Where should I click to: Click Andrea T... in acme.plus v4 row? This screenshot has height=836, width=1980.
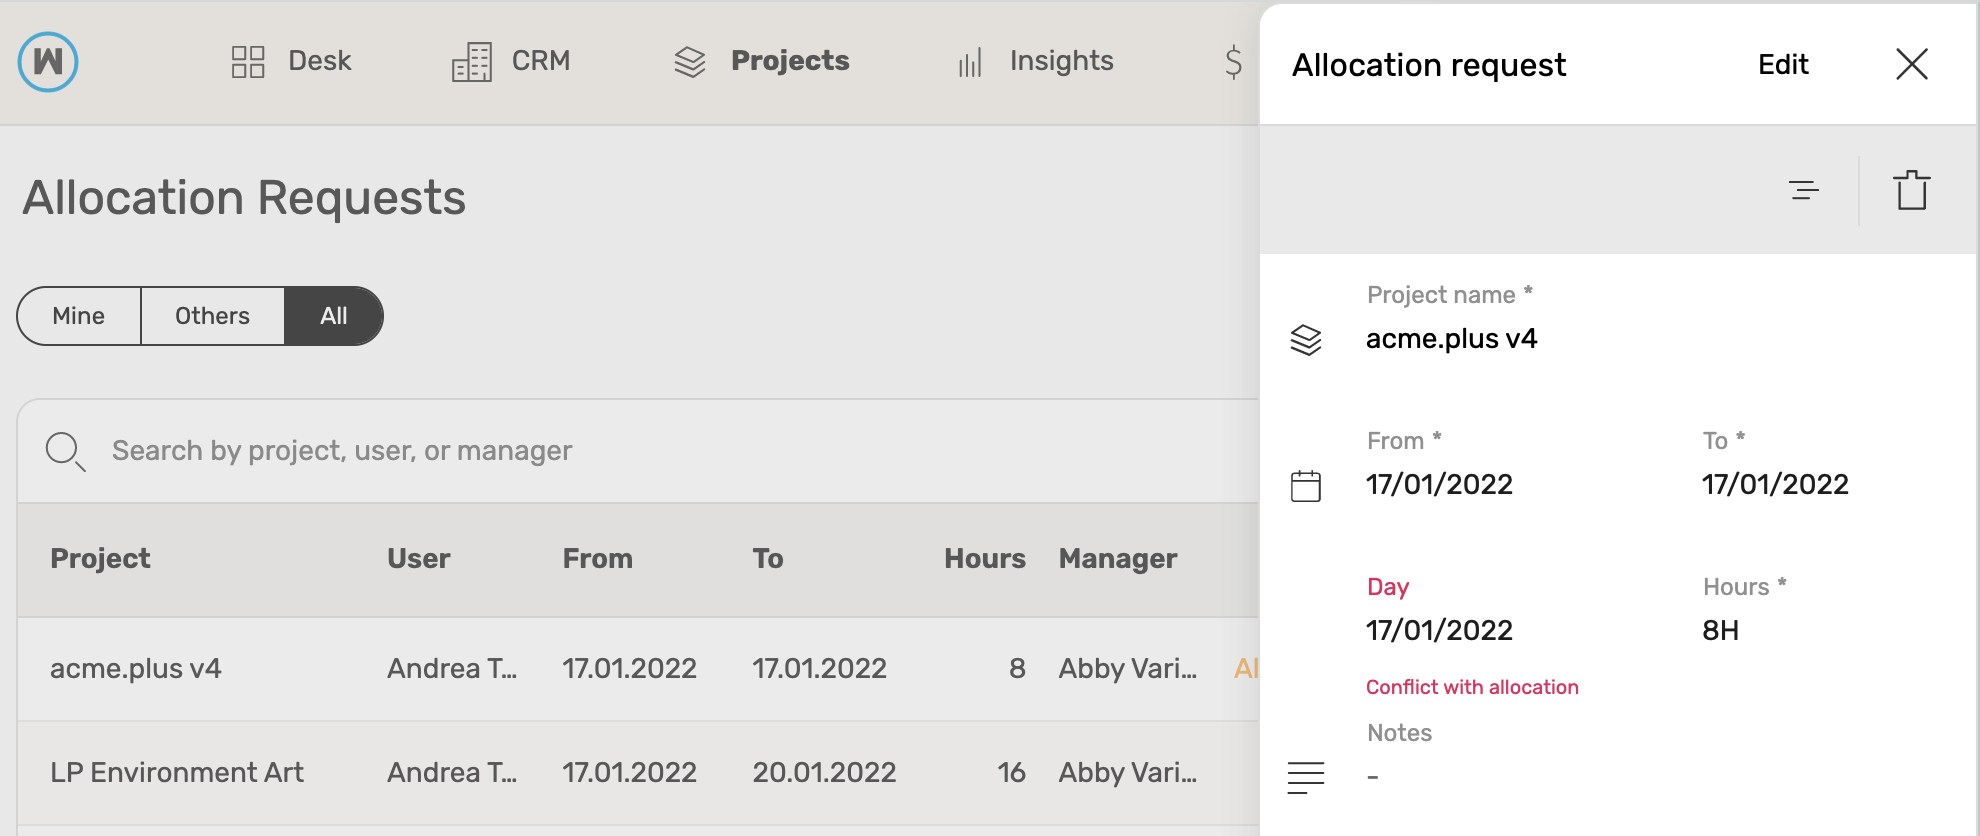tap(452, 669)
